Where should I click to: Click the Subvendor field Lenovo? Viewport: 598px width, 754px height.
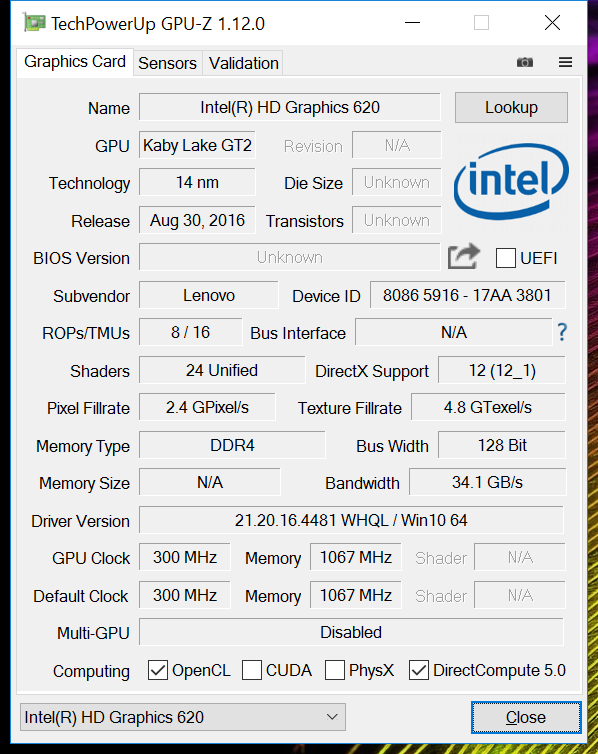point(209,295)
